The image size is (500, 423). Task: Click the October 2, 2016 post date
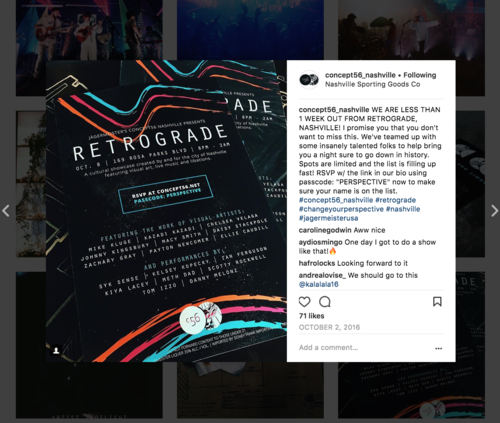[x=329, y=327]
